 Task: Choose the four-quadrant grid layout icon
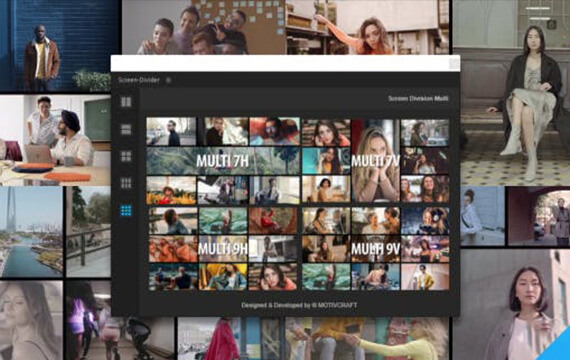[x=126, y=156]
